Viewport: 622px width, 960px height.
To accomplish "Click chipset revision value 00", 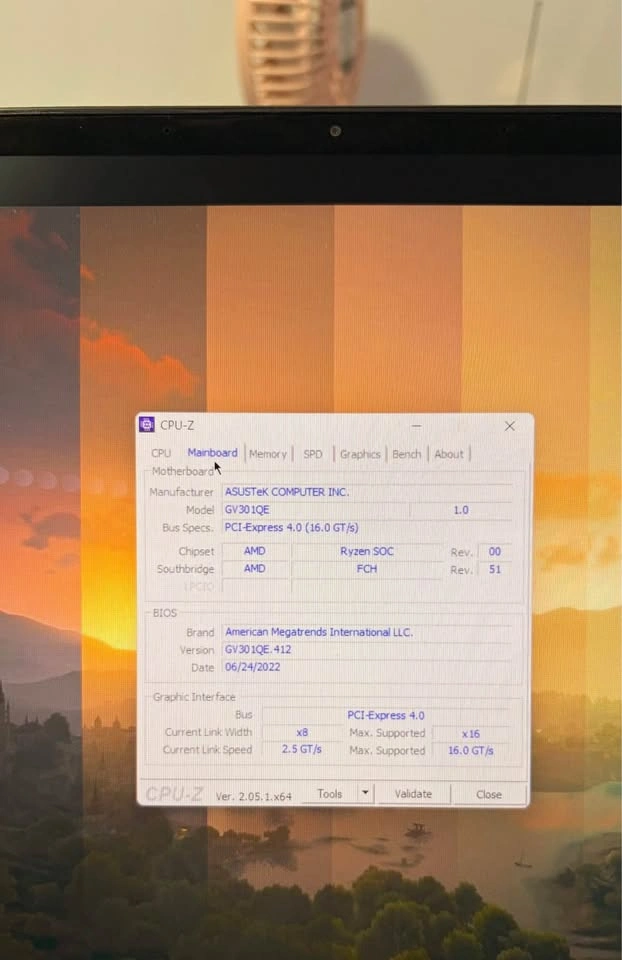I will click(x=495, y=552).
